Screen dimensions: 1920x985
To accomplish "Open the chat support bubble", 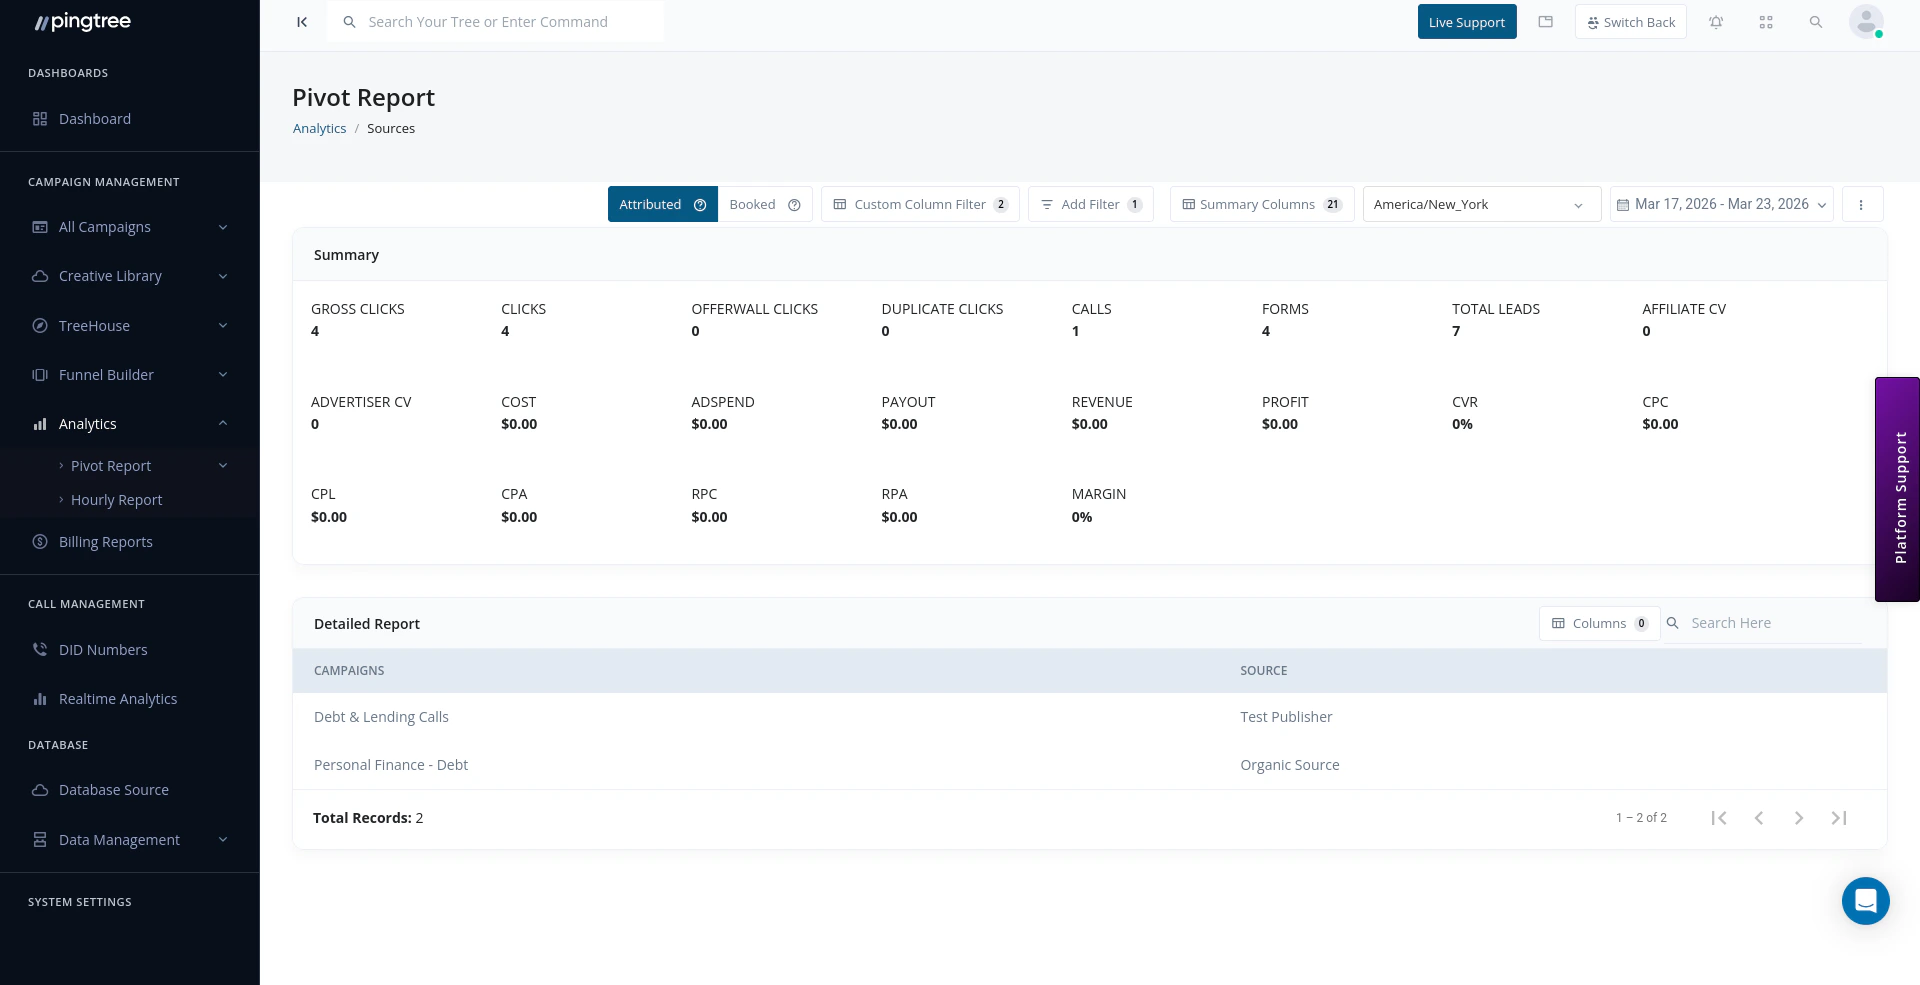I will tap(1865, 901).
